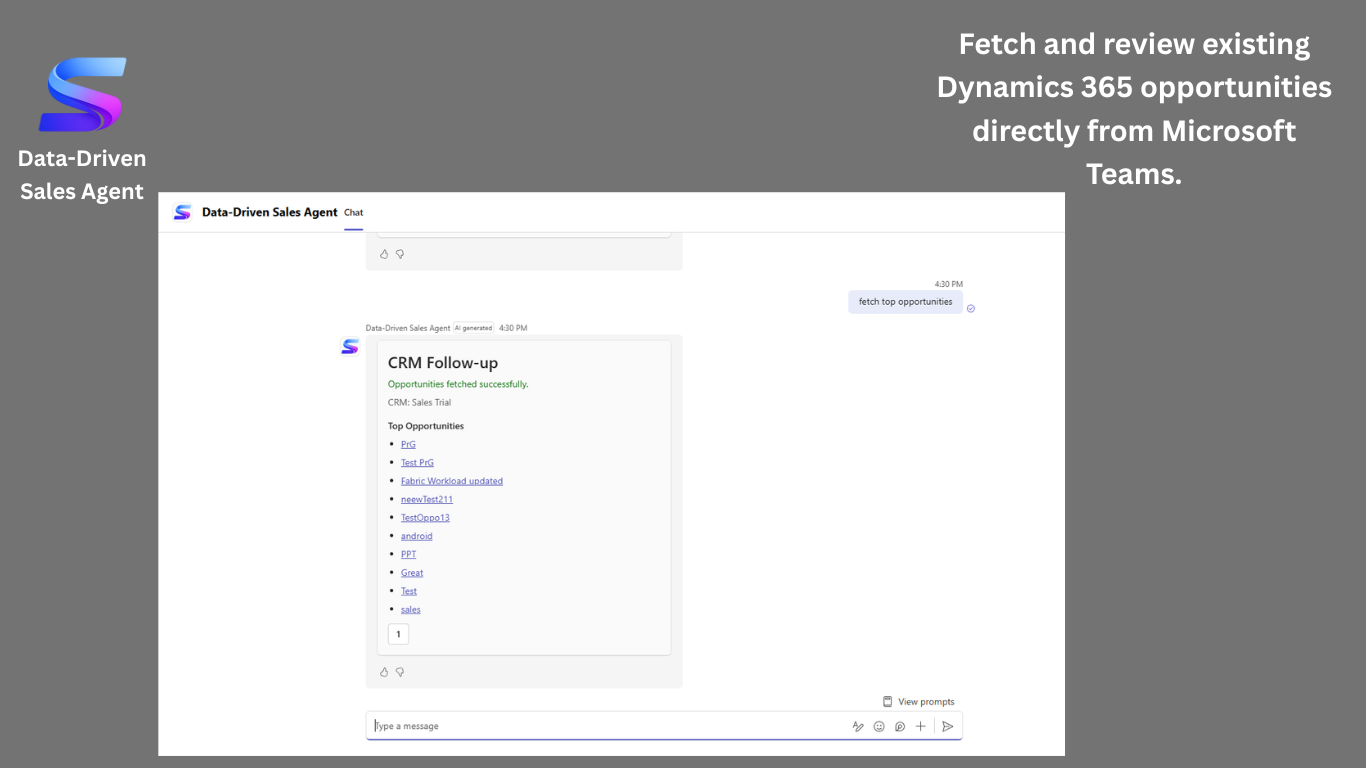Open the Fabric Workload updated link

pos(452,481)
